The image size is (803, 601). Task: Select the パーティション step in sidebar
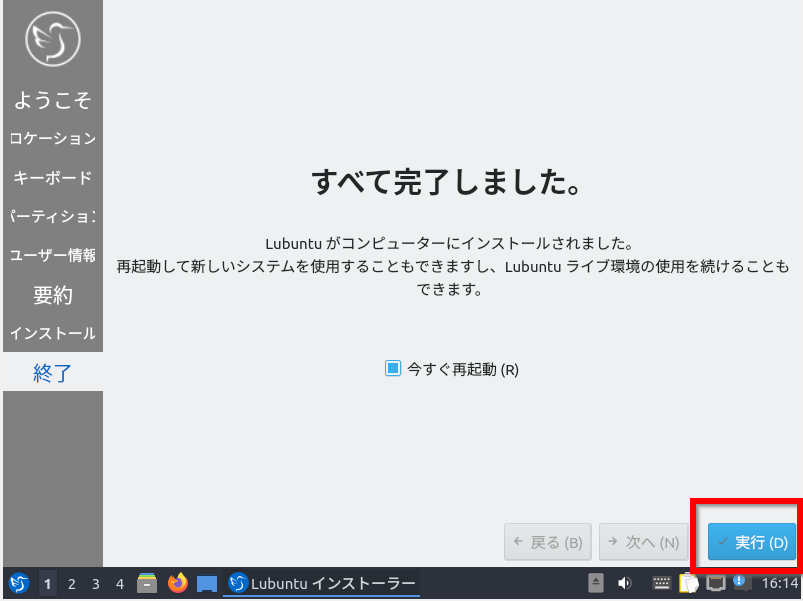53,216
